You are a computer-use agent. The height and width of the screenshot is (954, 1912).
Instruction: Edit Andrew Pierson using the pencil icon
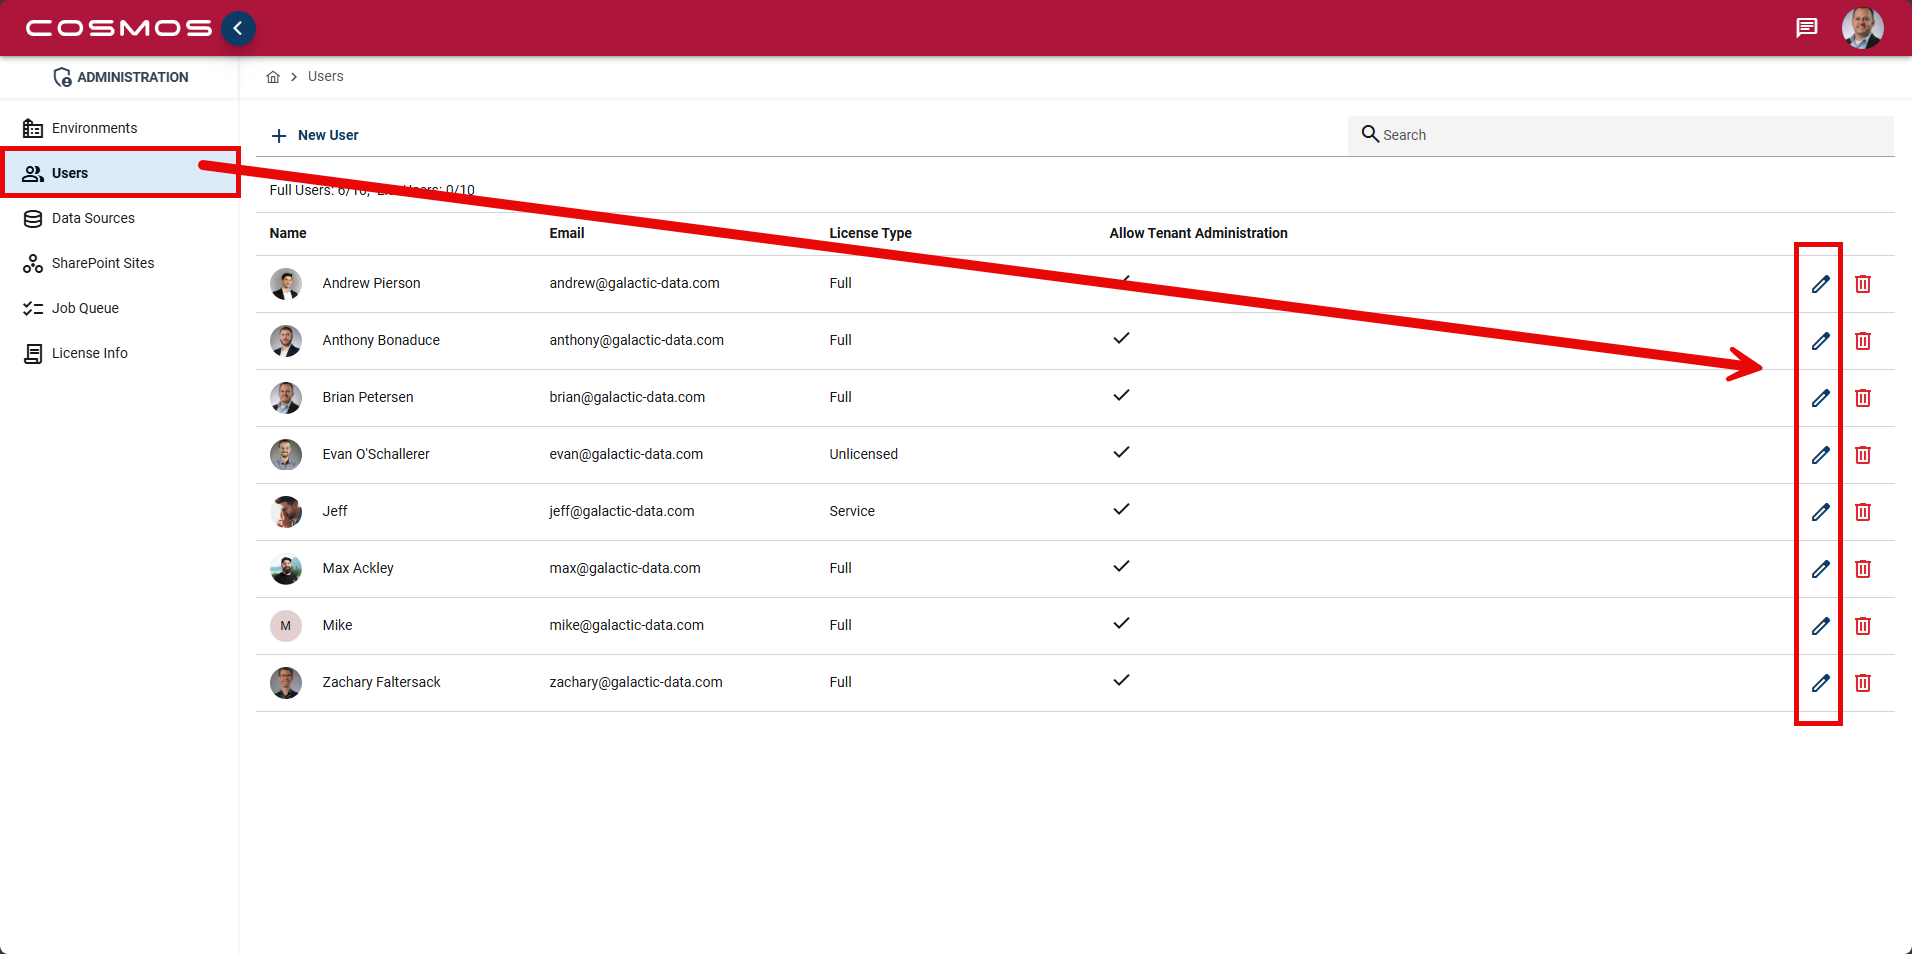(1820, 283)
